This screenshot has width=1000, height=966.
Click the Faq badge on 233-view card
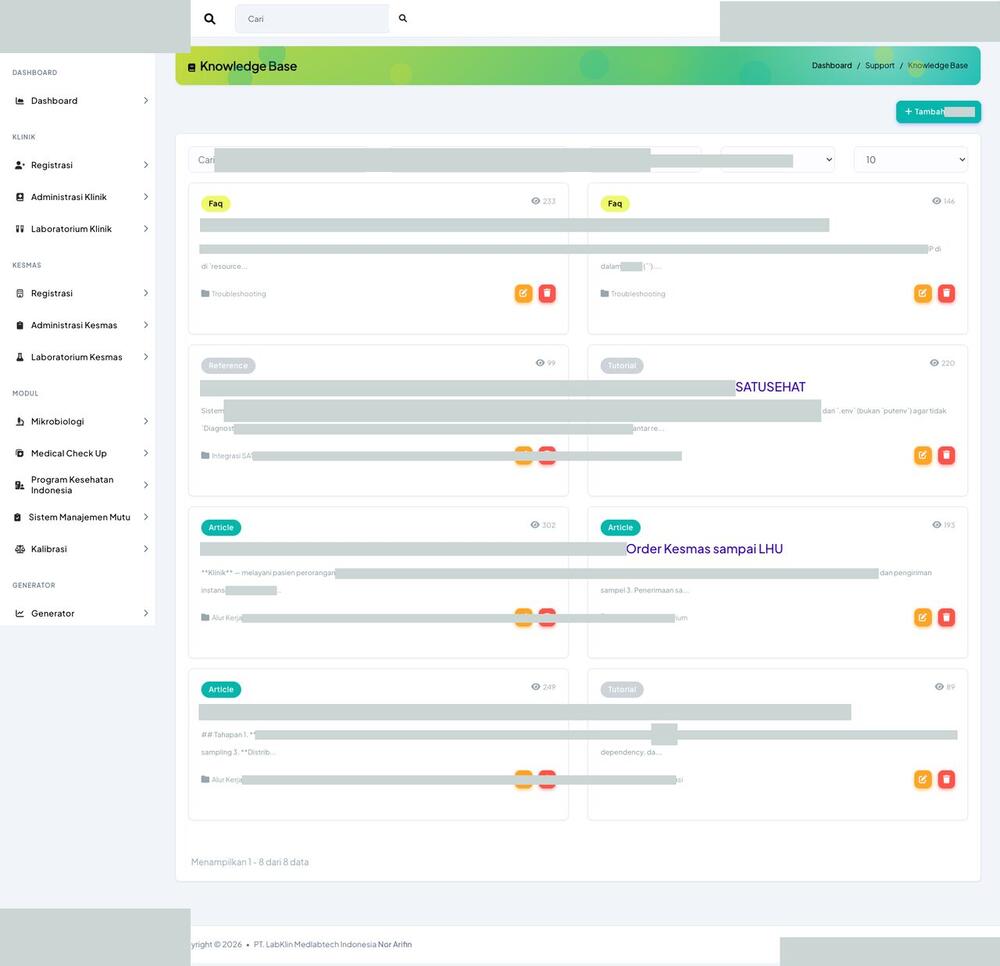[216, 203]
